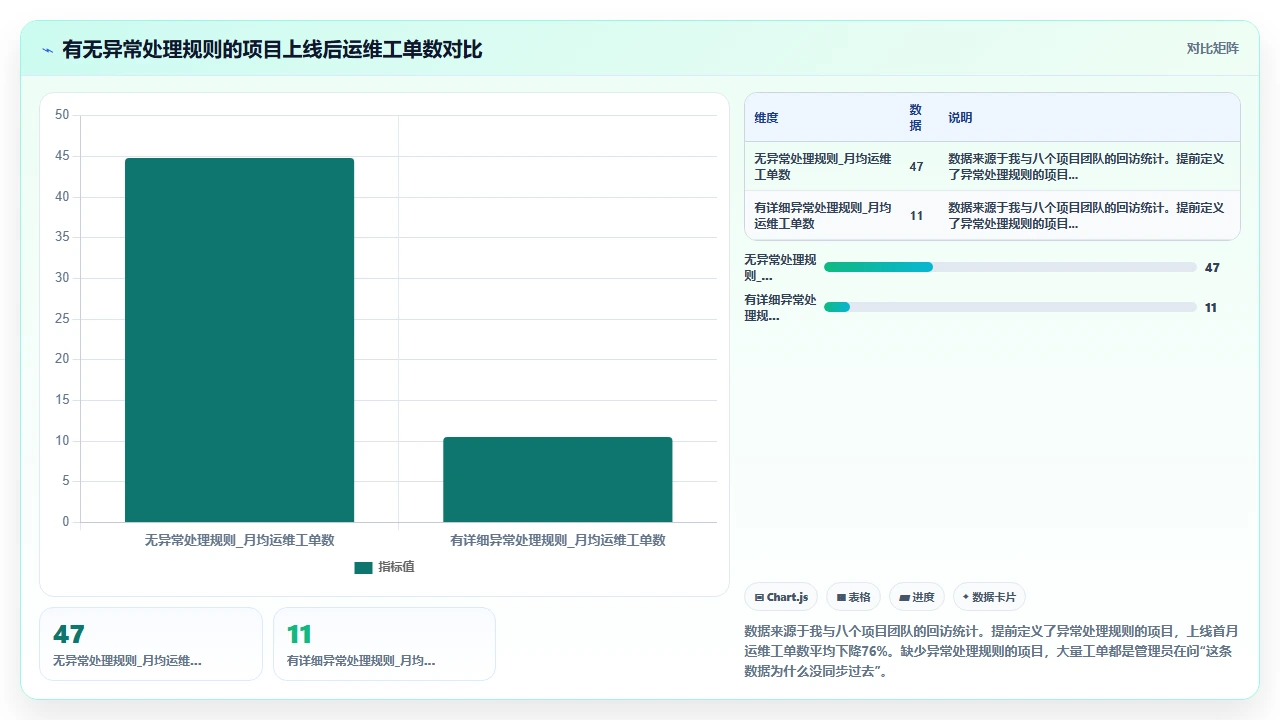Click the y-axis value 25
Screen dimensions: 1280x720
tap(62, 319)
